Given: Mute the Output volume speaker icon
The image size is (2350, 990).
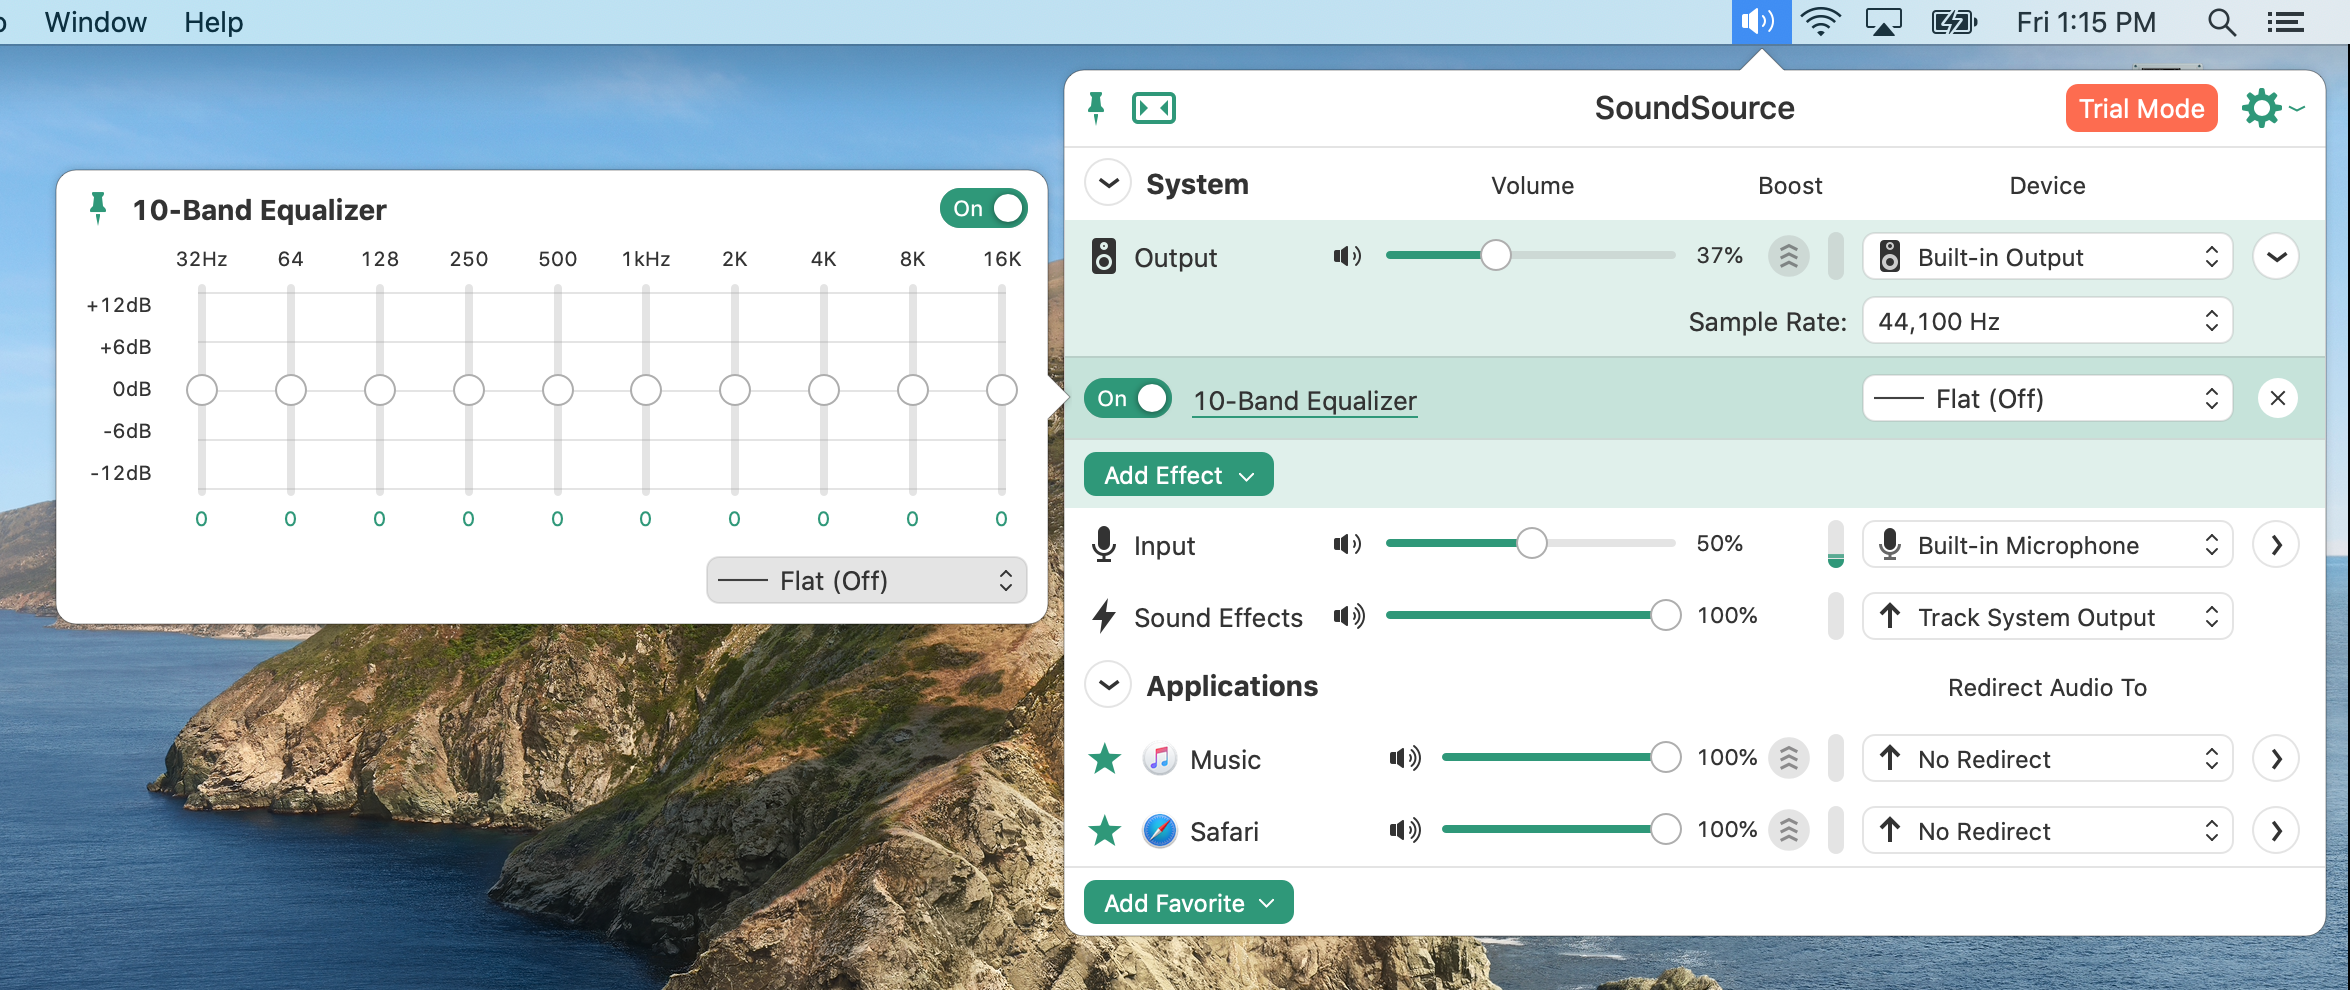Looking at the screenshot, I should pyautogui.click(x=1347, y=256).
